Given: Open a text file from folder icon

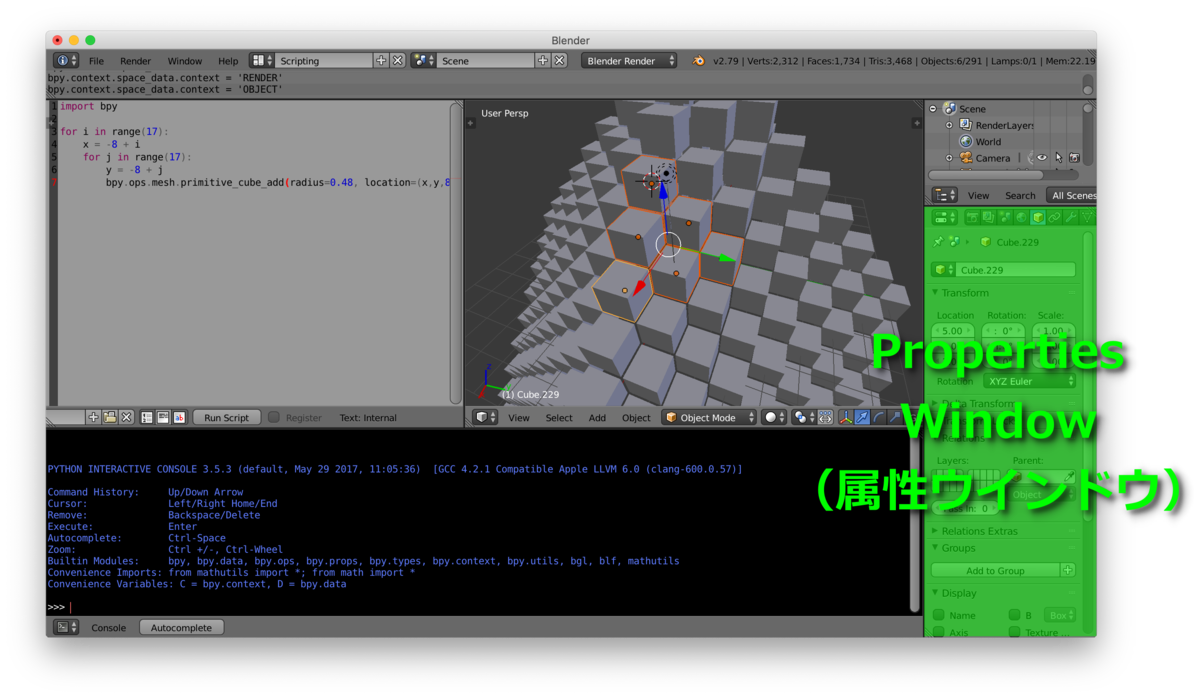Looking at the screenshot, I should click(110, 417).
